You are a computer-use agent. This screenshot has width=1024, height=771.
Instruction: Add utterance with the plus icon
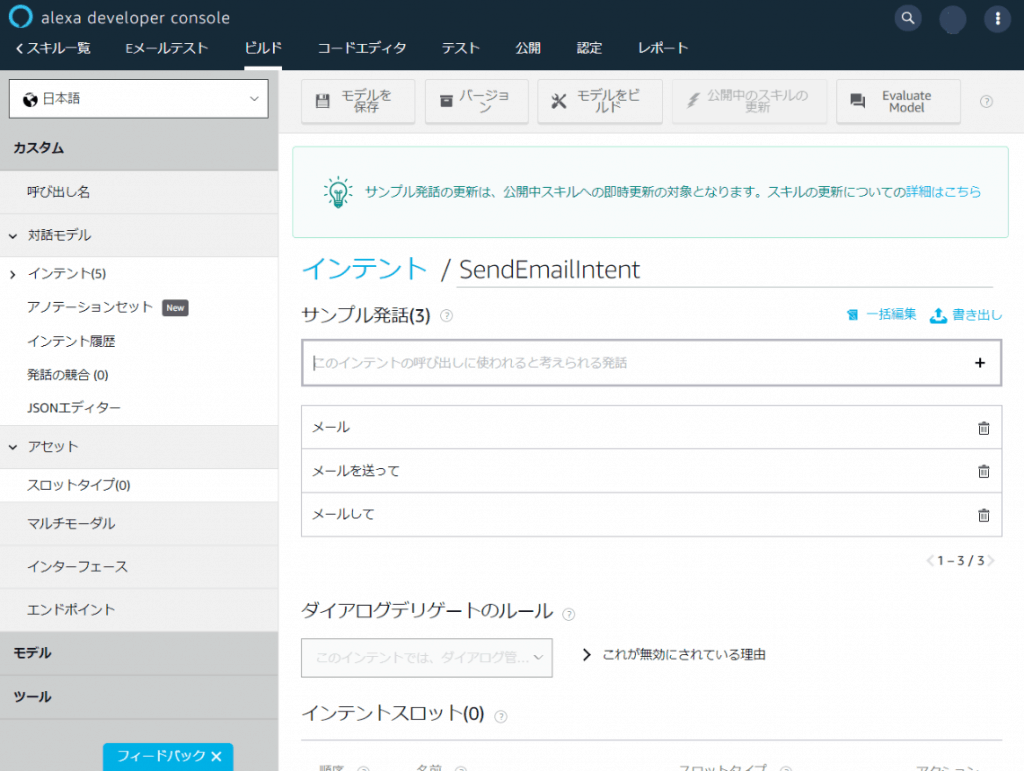(980, 363)
